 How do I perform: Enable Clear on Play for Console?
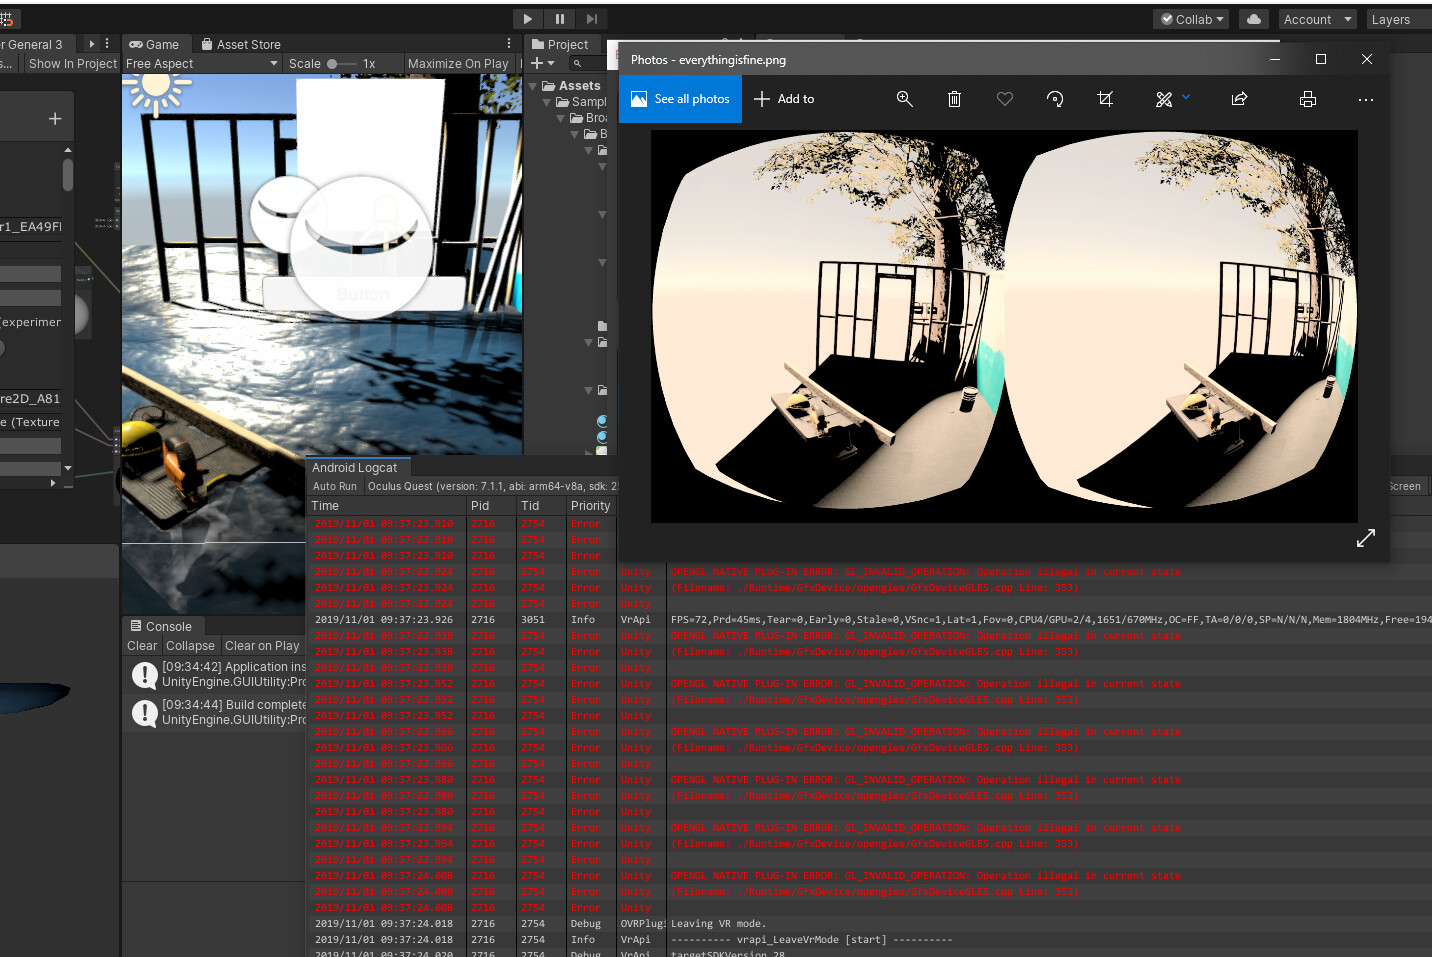pos(262,645)
